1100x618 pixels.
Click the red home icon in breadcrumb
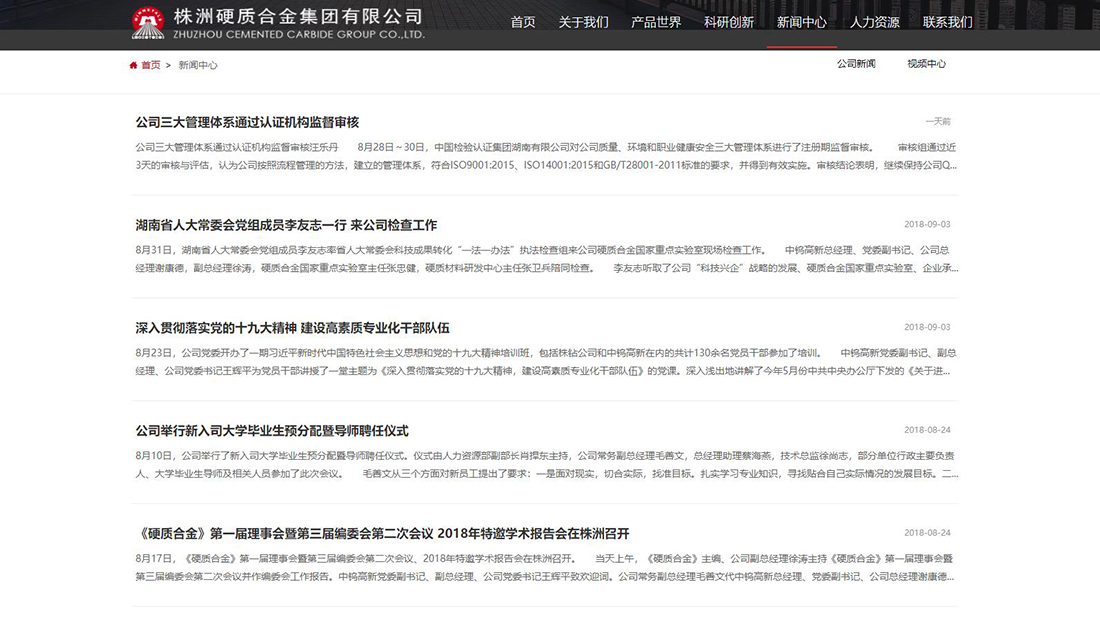(x=133, y=65)
